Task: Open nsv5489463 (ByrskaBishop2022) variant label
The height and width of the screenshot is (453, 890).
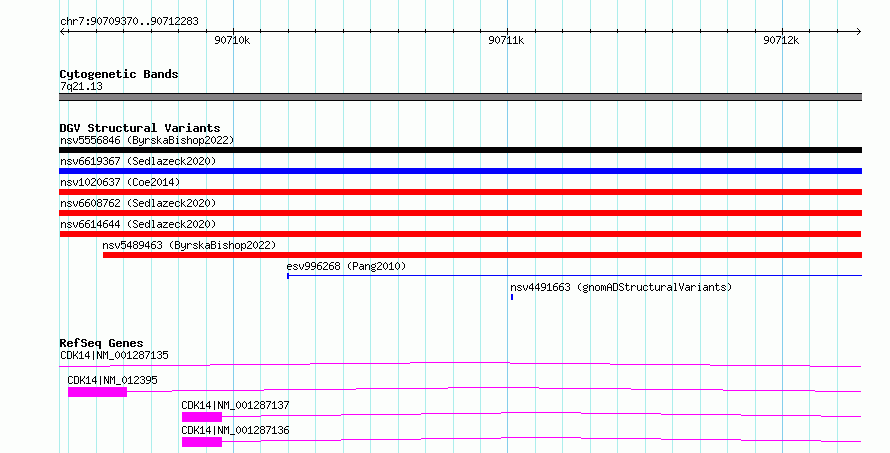Action: point(189,245)
